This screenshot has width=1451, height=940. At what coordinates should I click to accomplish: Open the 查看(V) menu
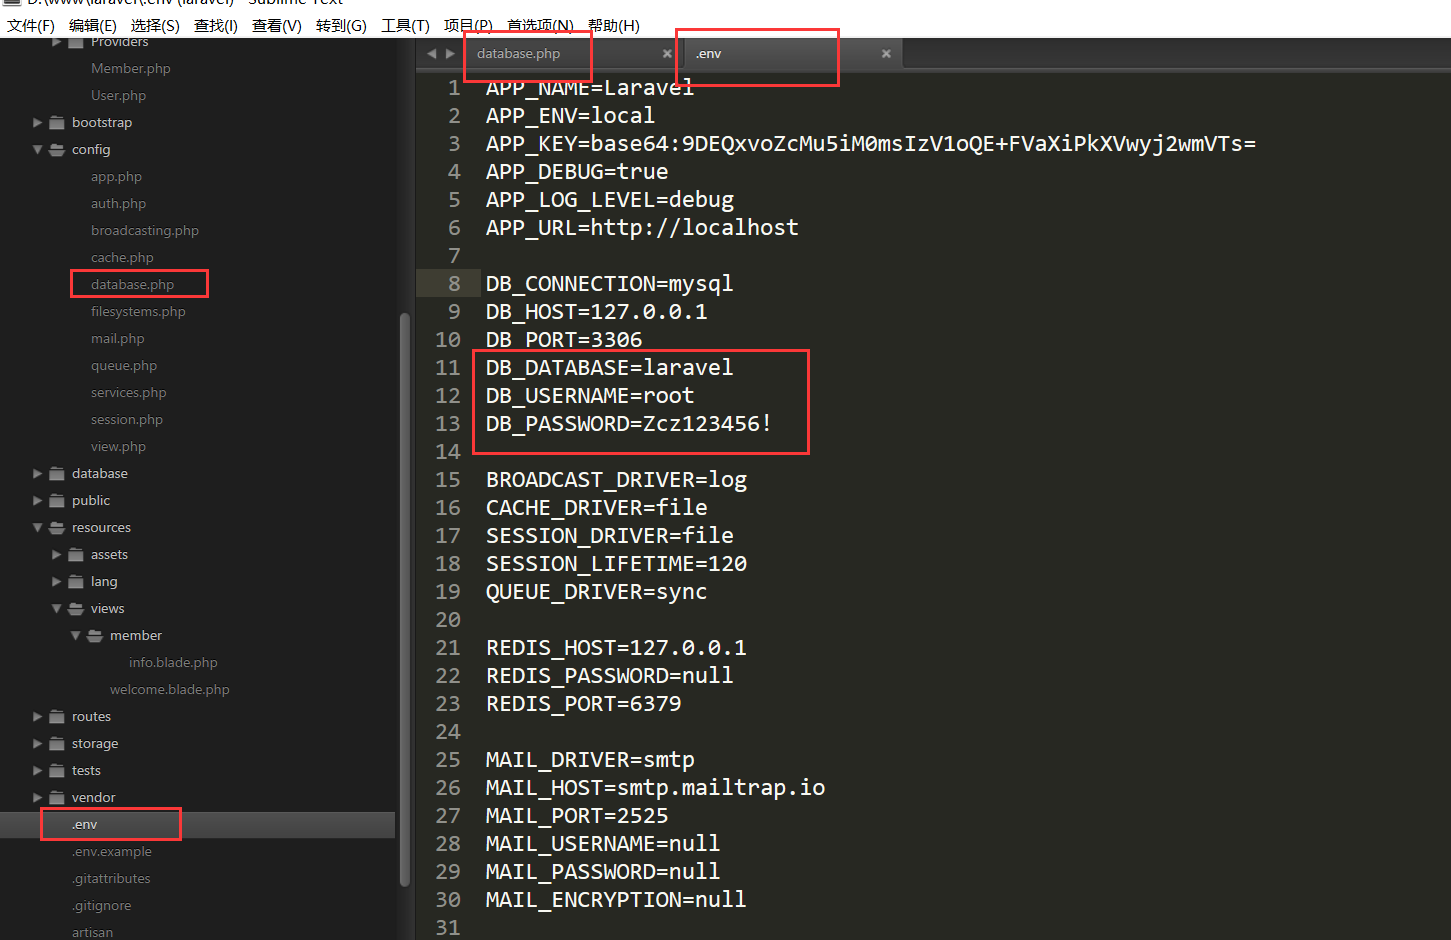pyautogui.click(x=277, y=26)
